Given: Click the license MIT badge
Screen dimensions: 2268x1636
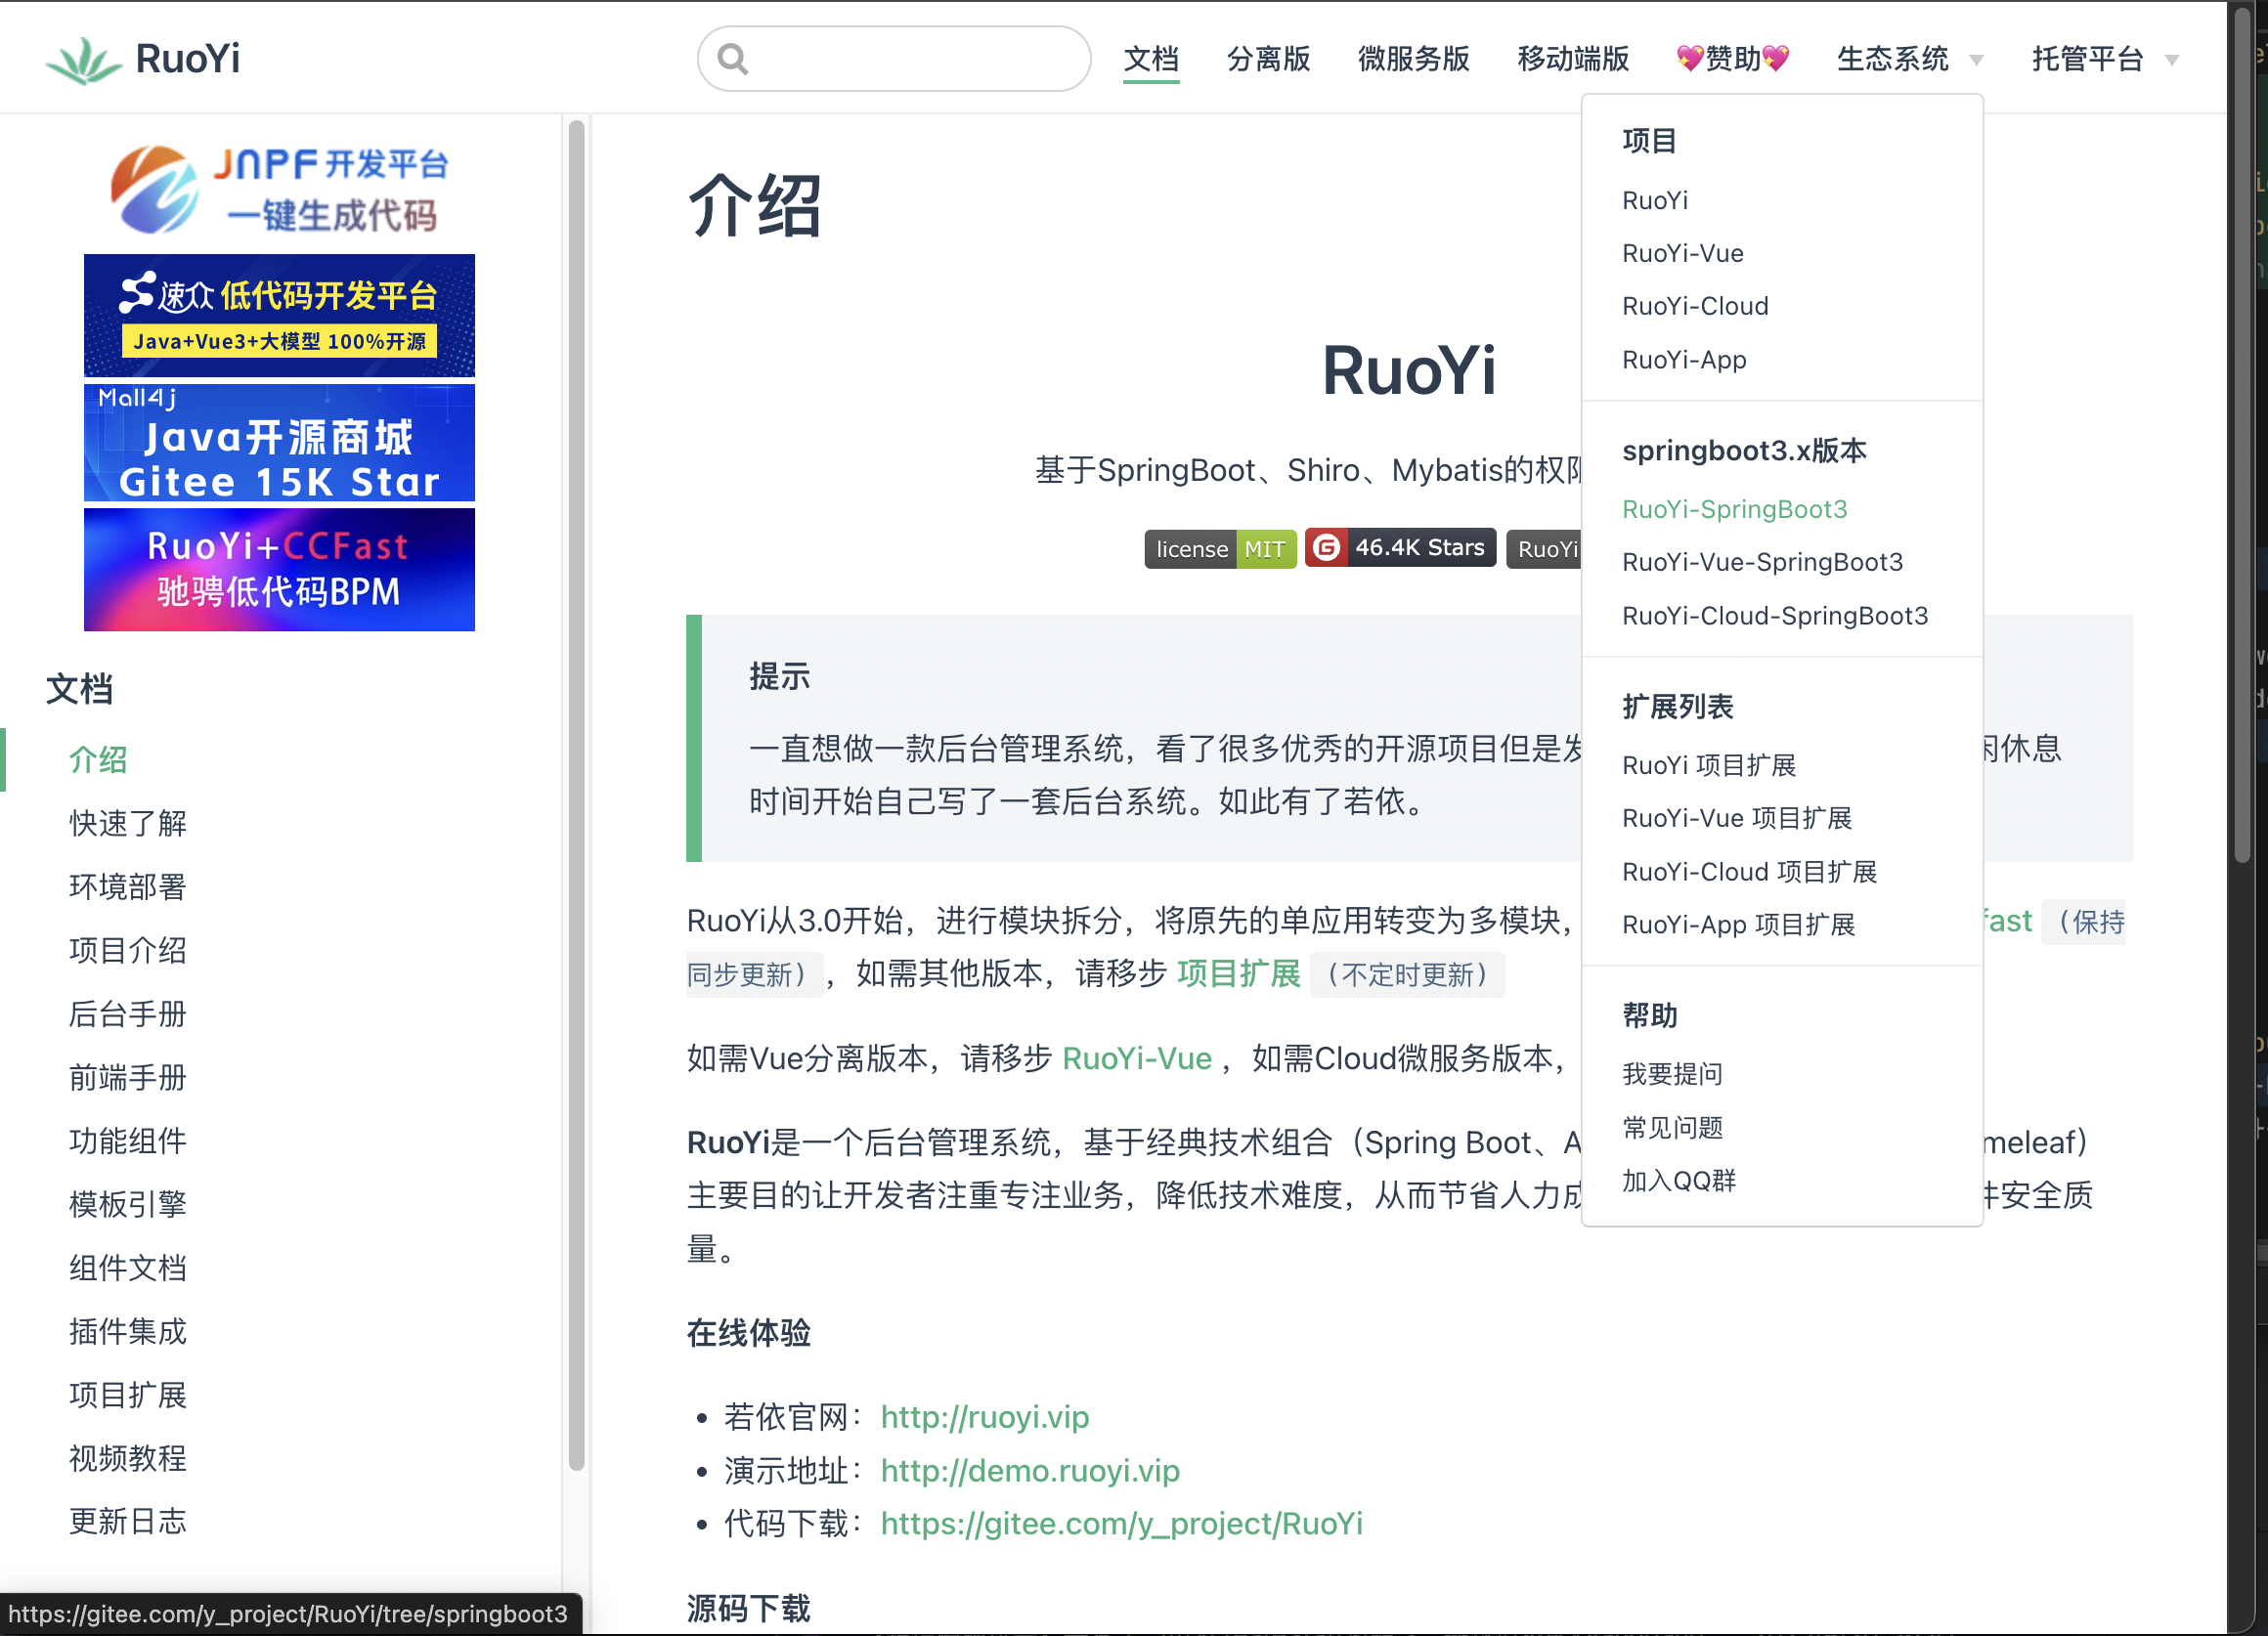Looking at the screenshot, I should pos(1220,549).
